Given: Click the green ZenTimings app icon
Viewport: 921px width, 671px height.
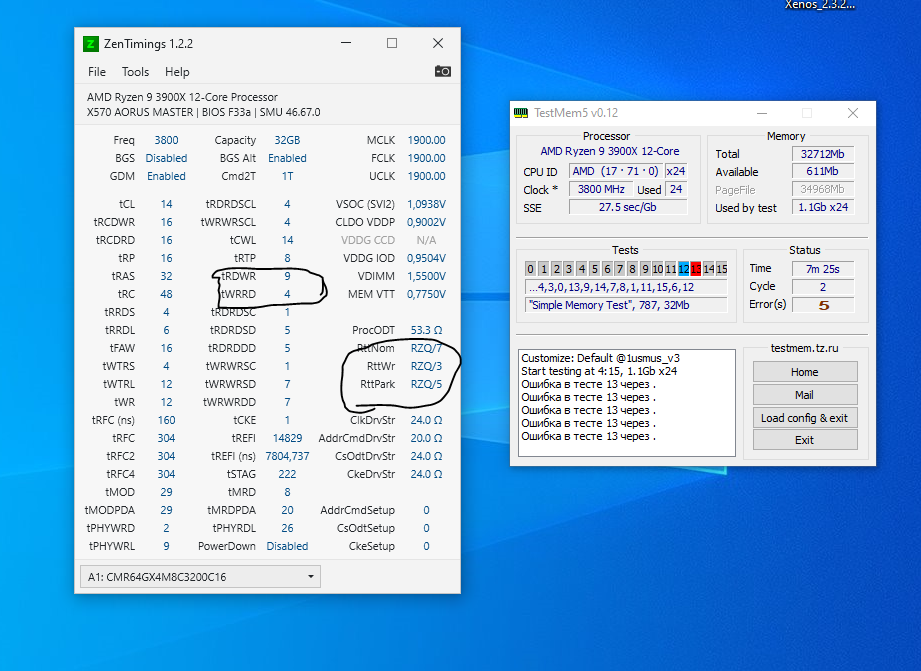Looking at the screenshot, I should (90, 43).
